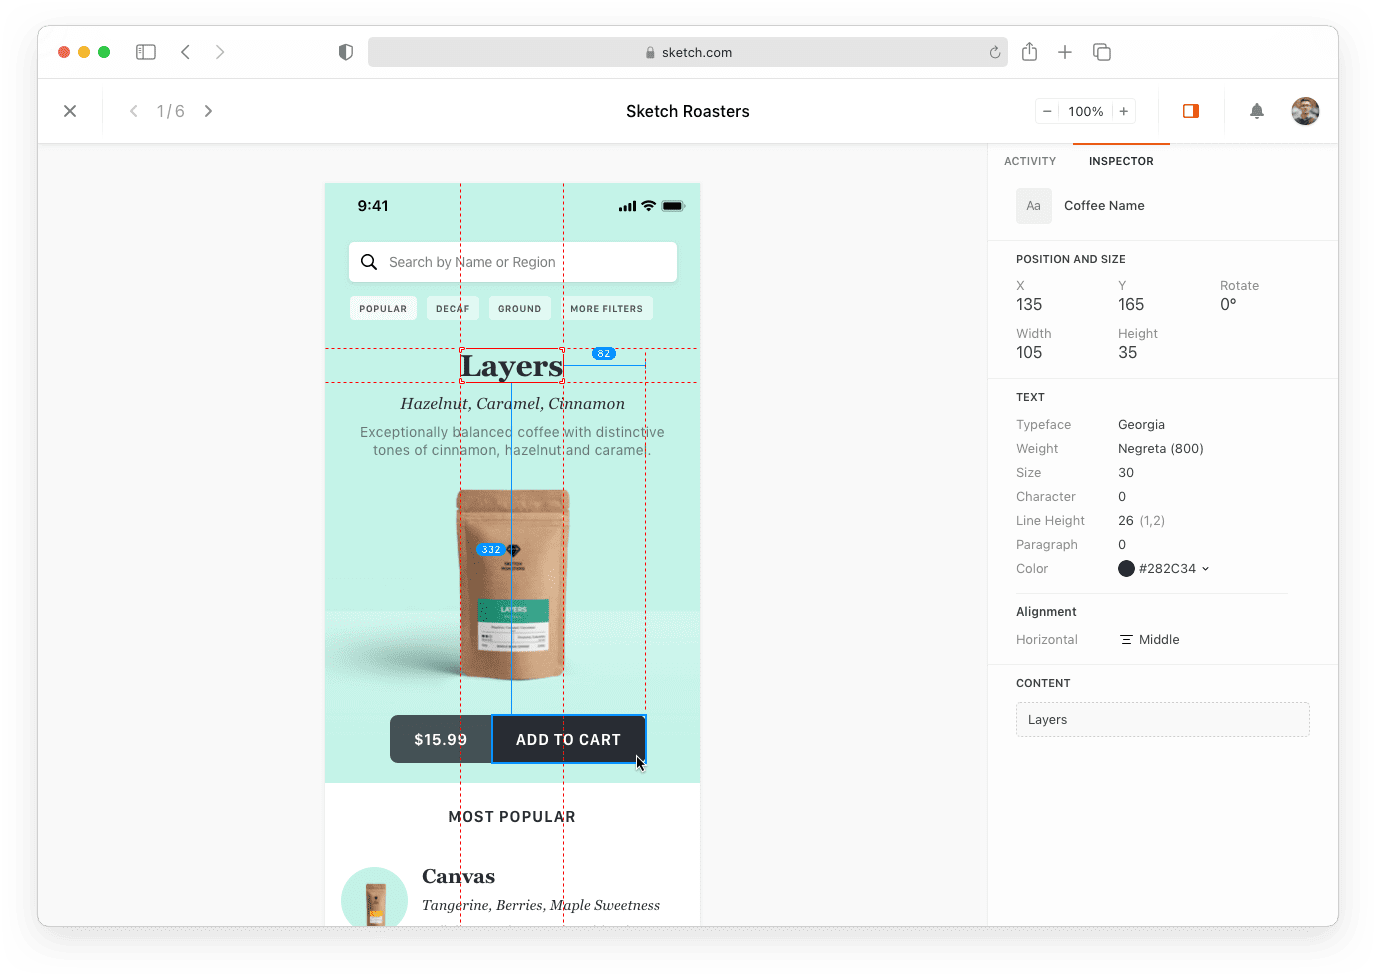Switch to the Inspector tab
The height and width of the screenshot is (976, 1376).
coord(1121,161)
